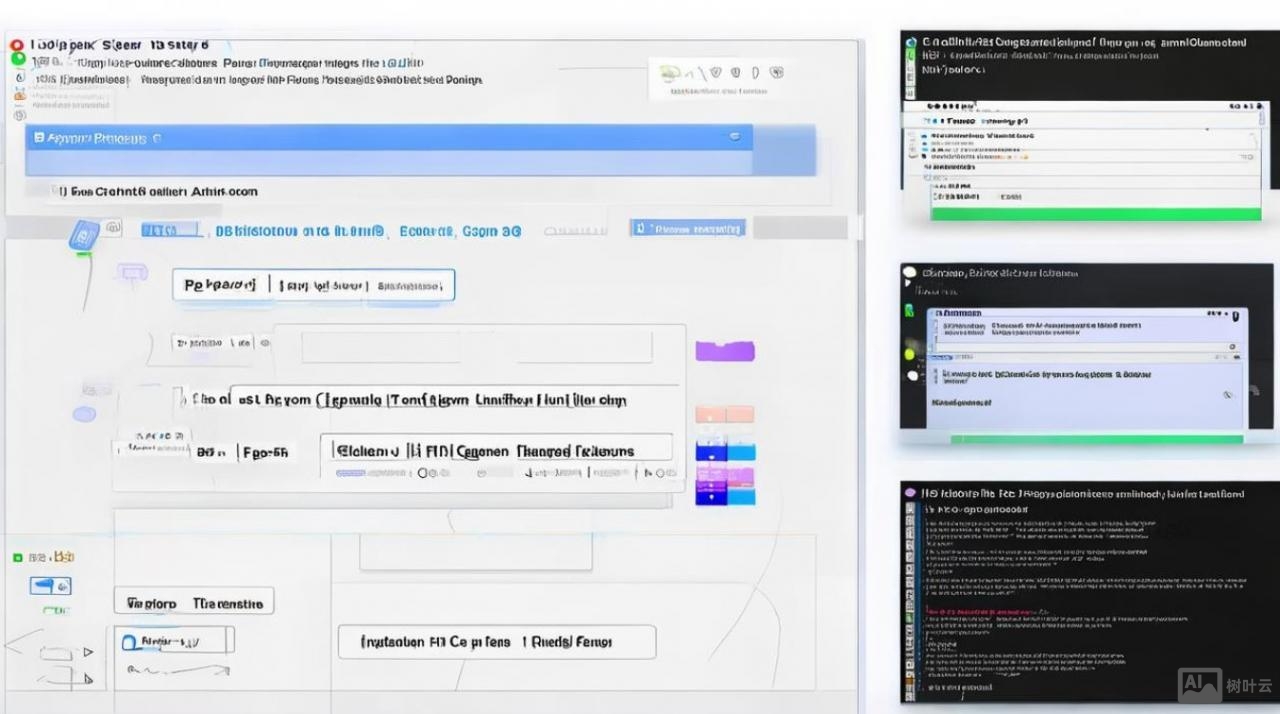Expand the upper small triangle arrow at bottom-left
This screenshot has width=1280, height=714.
click(x=88, y=652)
